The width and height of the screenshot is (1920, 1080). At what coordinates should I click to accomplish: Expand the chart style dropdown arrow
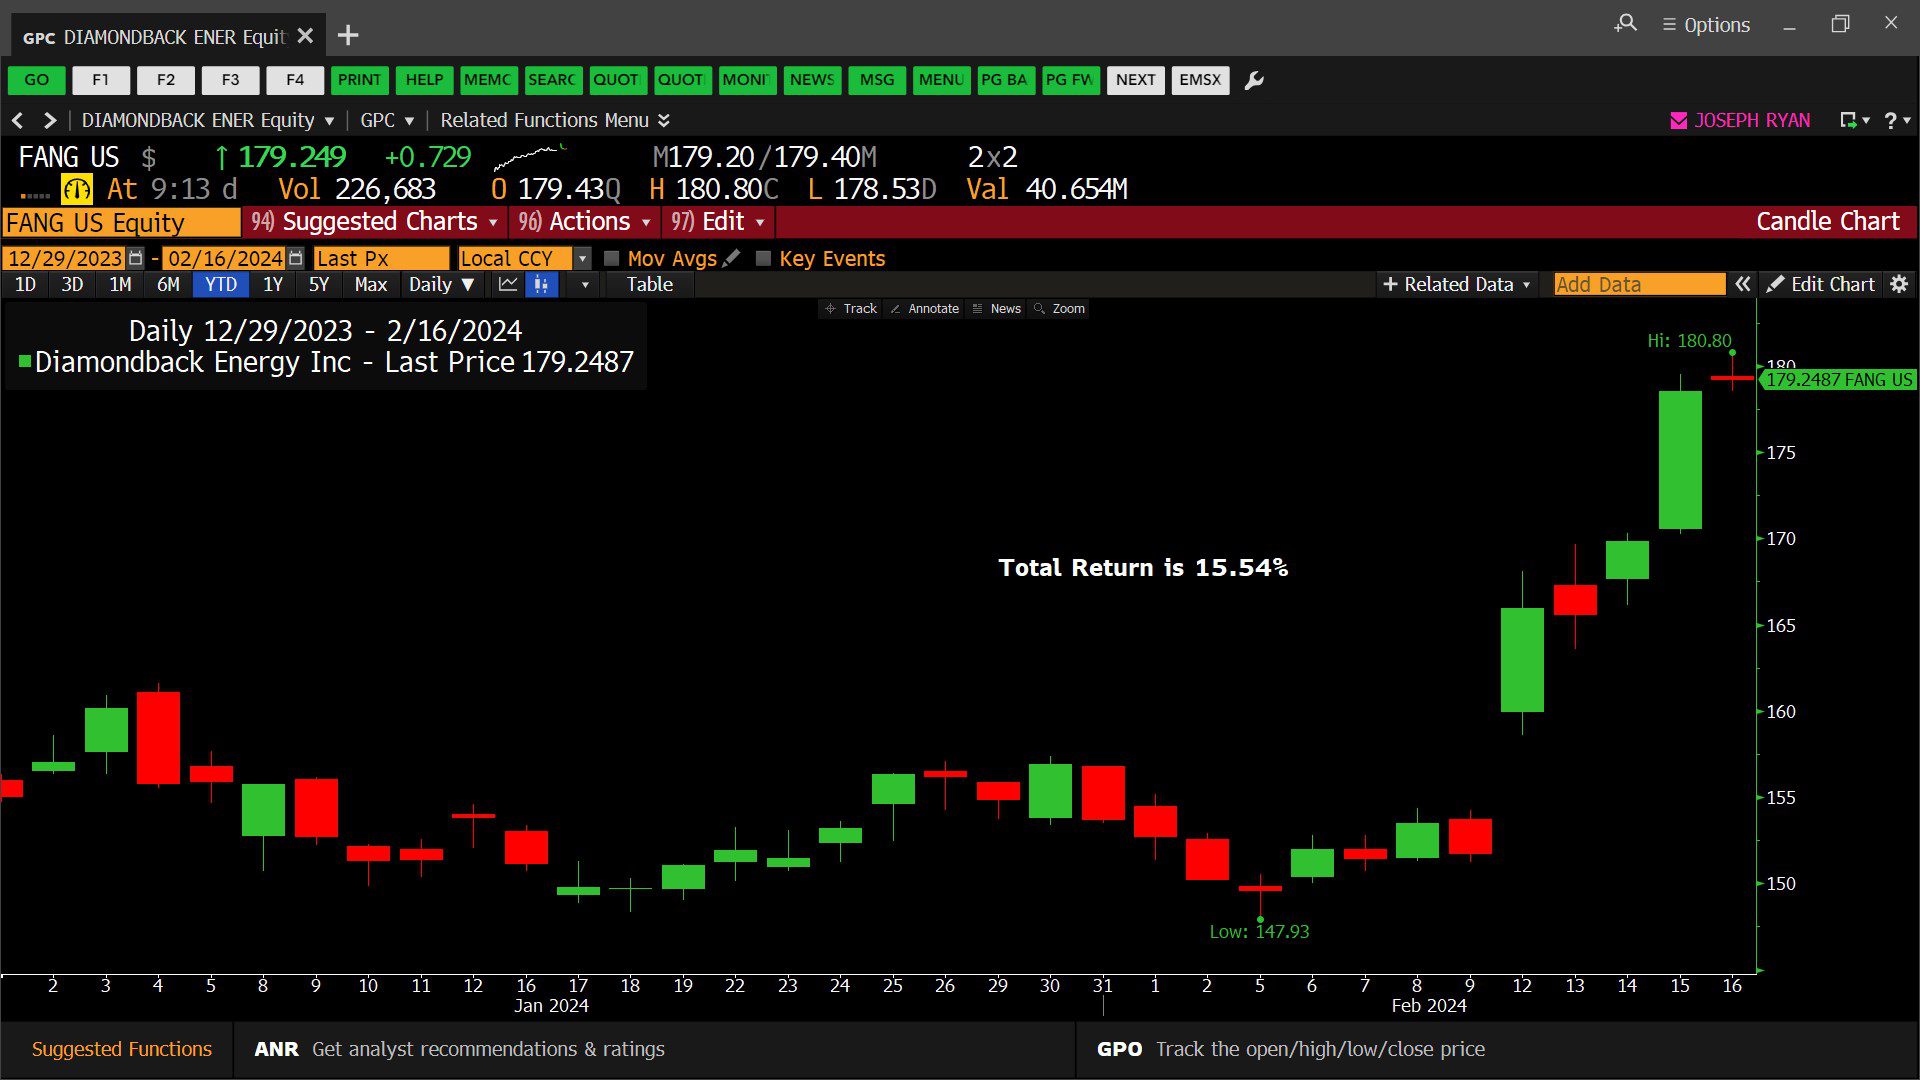point(585,284)
